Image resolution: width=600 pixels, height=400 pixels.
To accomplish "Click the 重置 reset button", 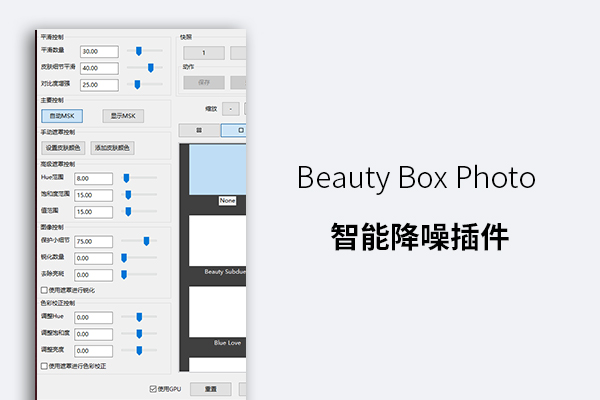I will (210, 389).
